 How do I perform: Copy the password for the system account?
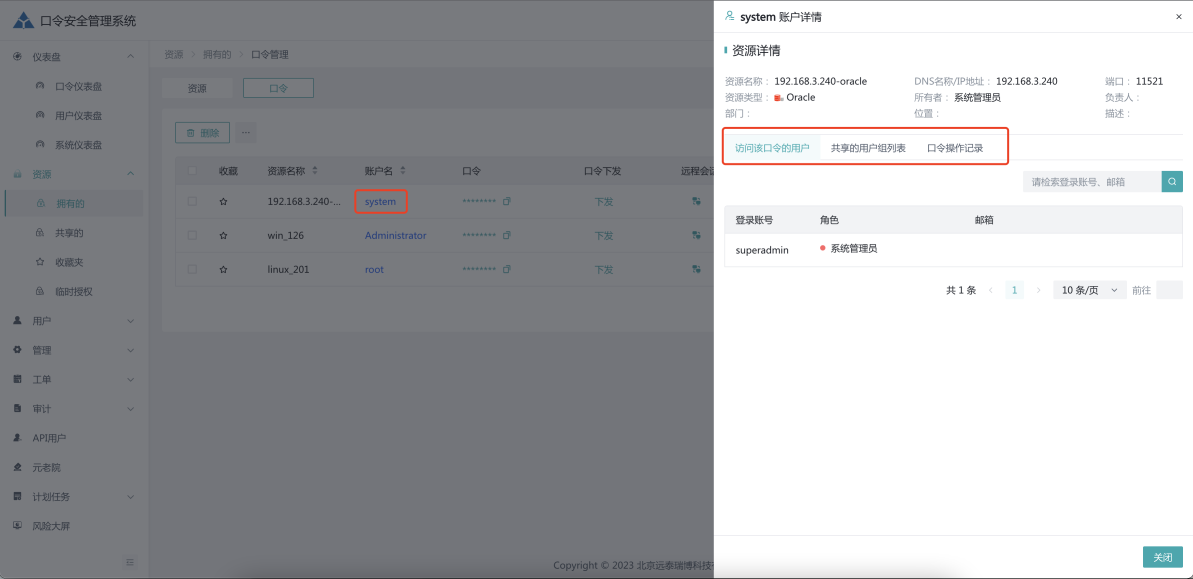point(507,202)
